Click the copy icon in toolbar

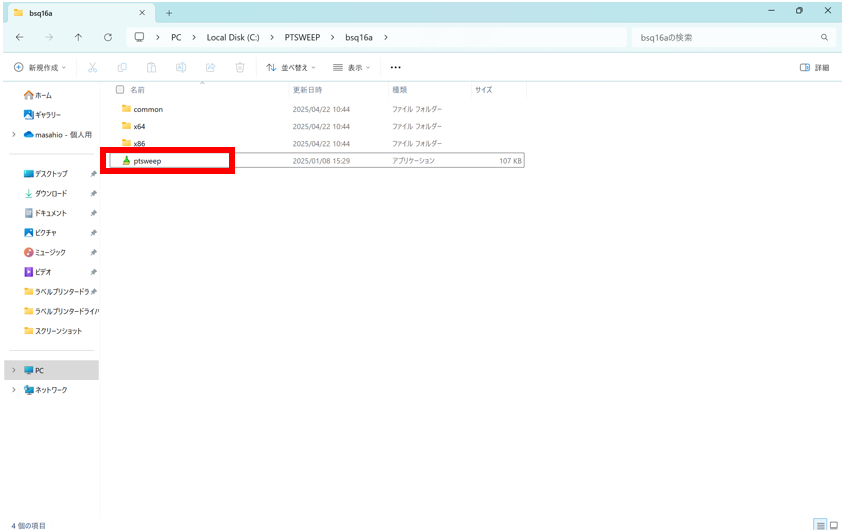(122, 67)
